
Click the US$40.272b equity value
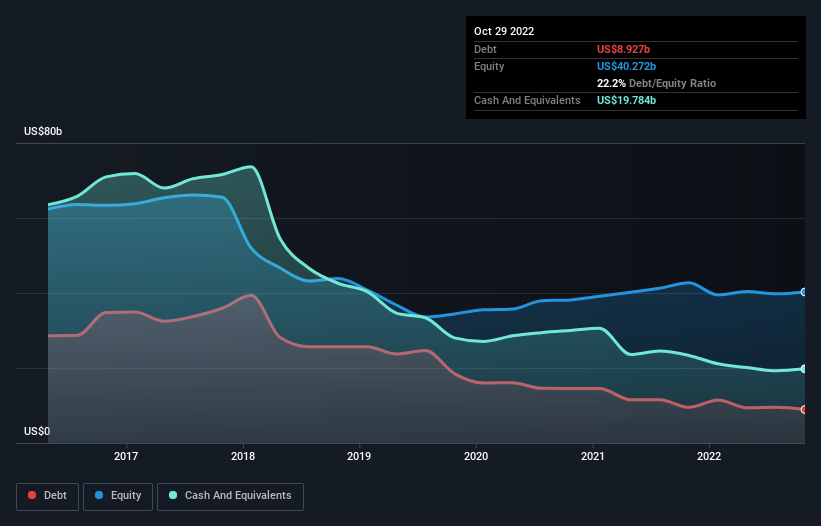click(626, 66)
